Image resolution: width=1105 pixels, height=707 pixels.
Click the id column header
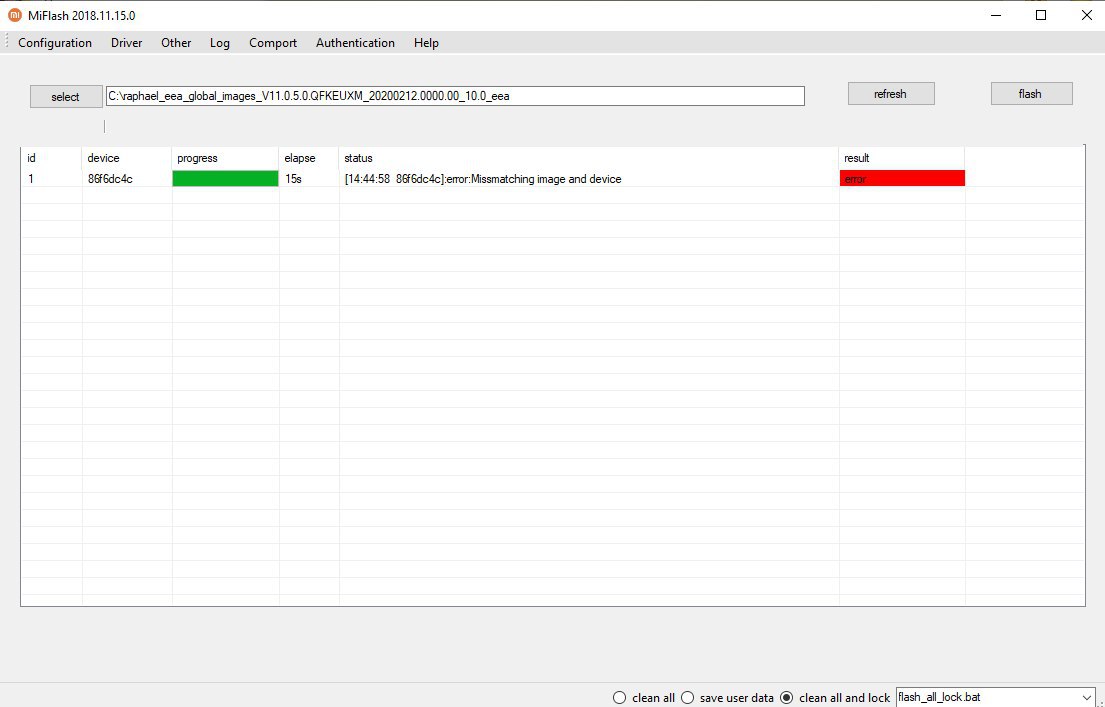tap(51, 158)
